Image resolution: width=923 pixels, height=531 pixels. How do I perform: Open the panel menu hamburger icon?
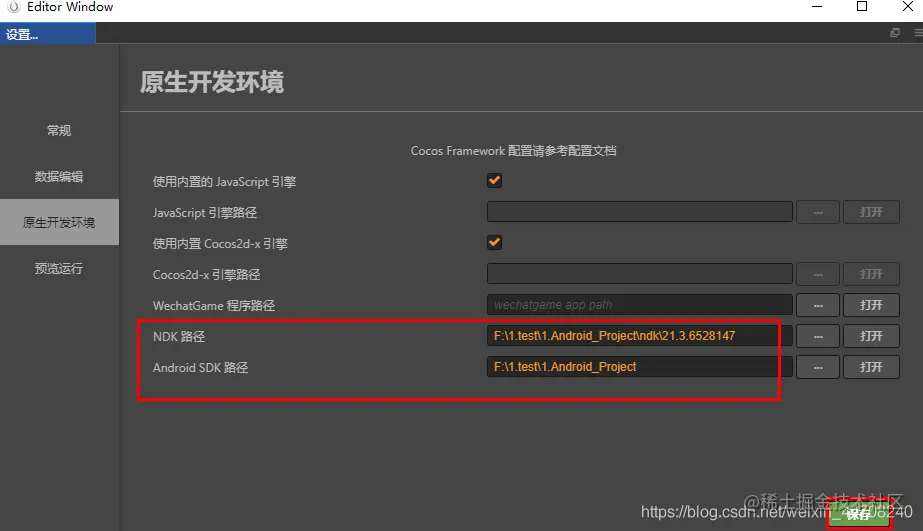(918, 33)
